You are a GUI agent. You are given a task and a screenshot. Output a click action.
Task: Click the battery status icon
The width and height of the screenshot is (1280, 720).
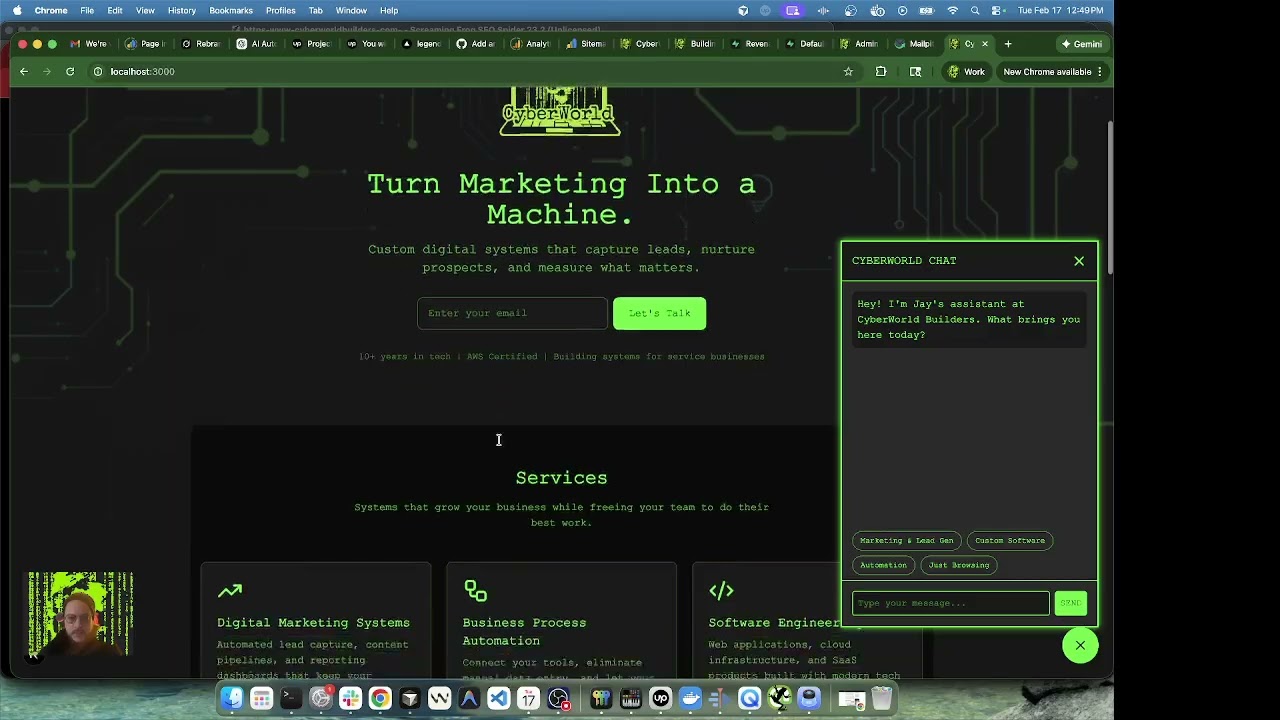pos(927,10)
